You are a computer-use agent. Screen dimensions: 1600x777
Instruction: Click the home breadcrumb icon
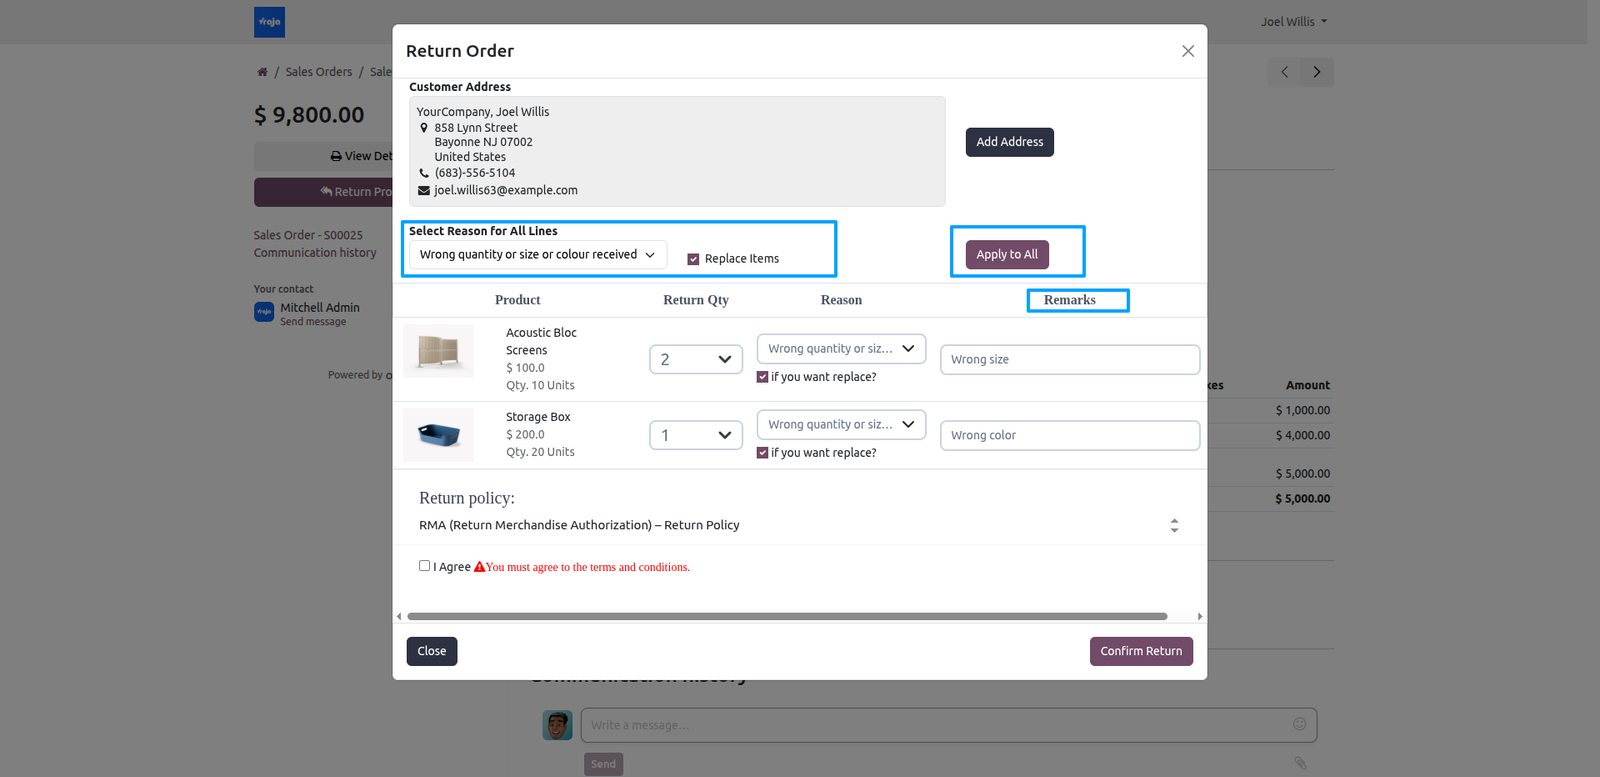click(262, 72)
